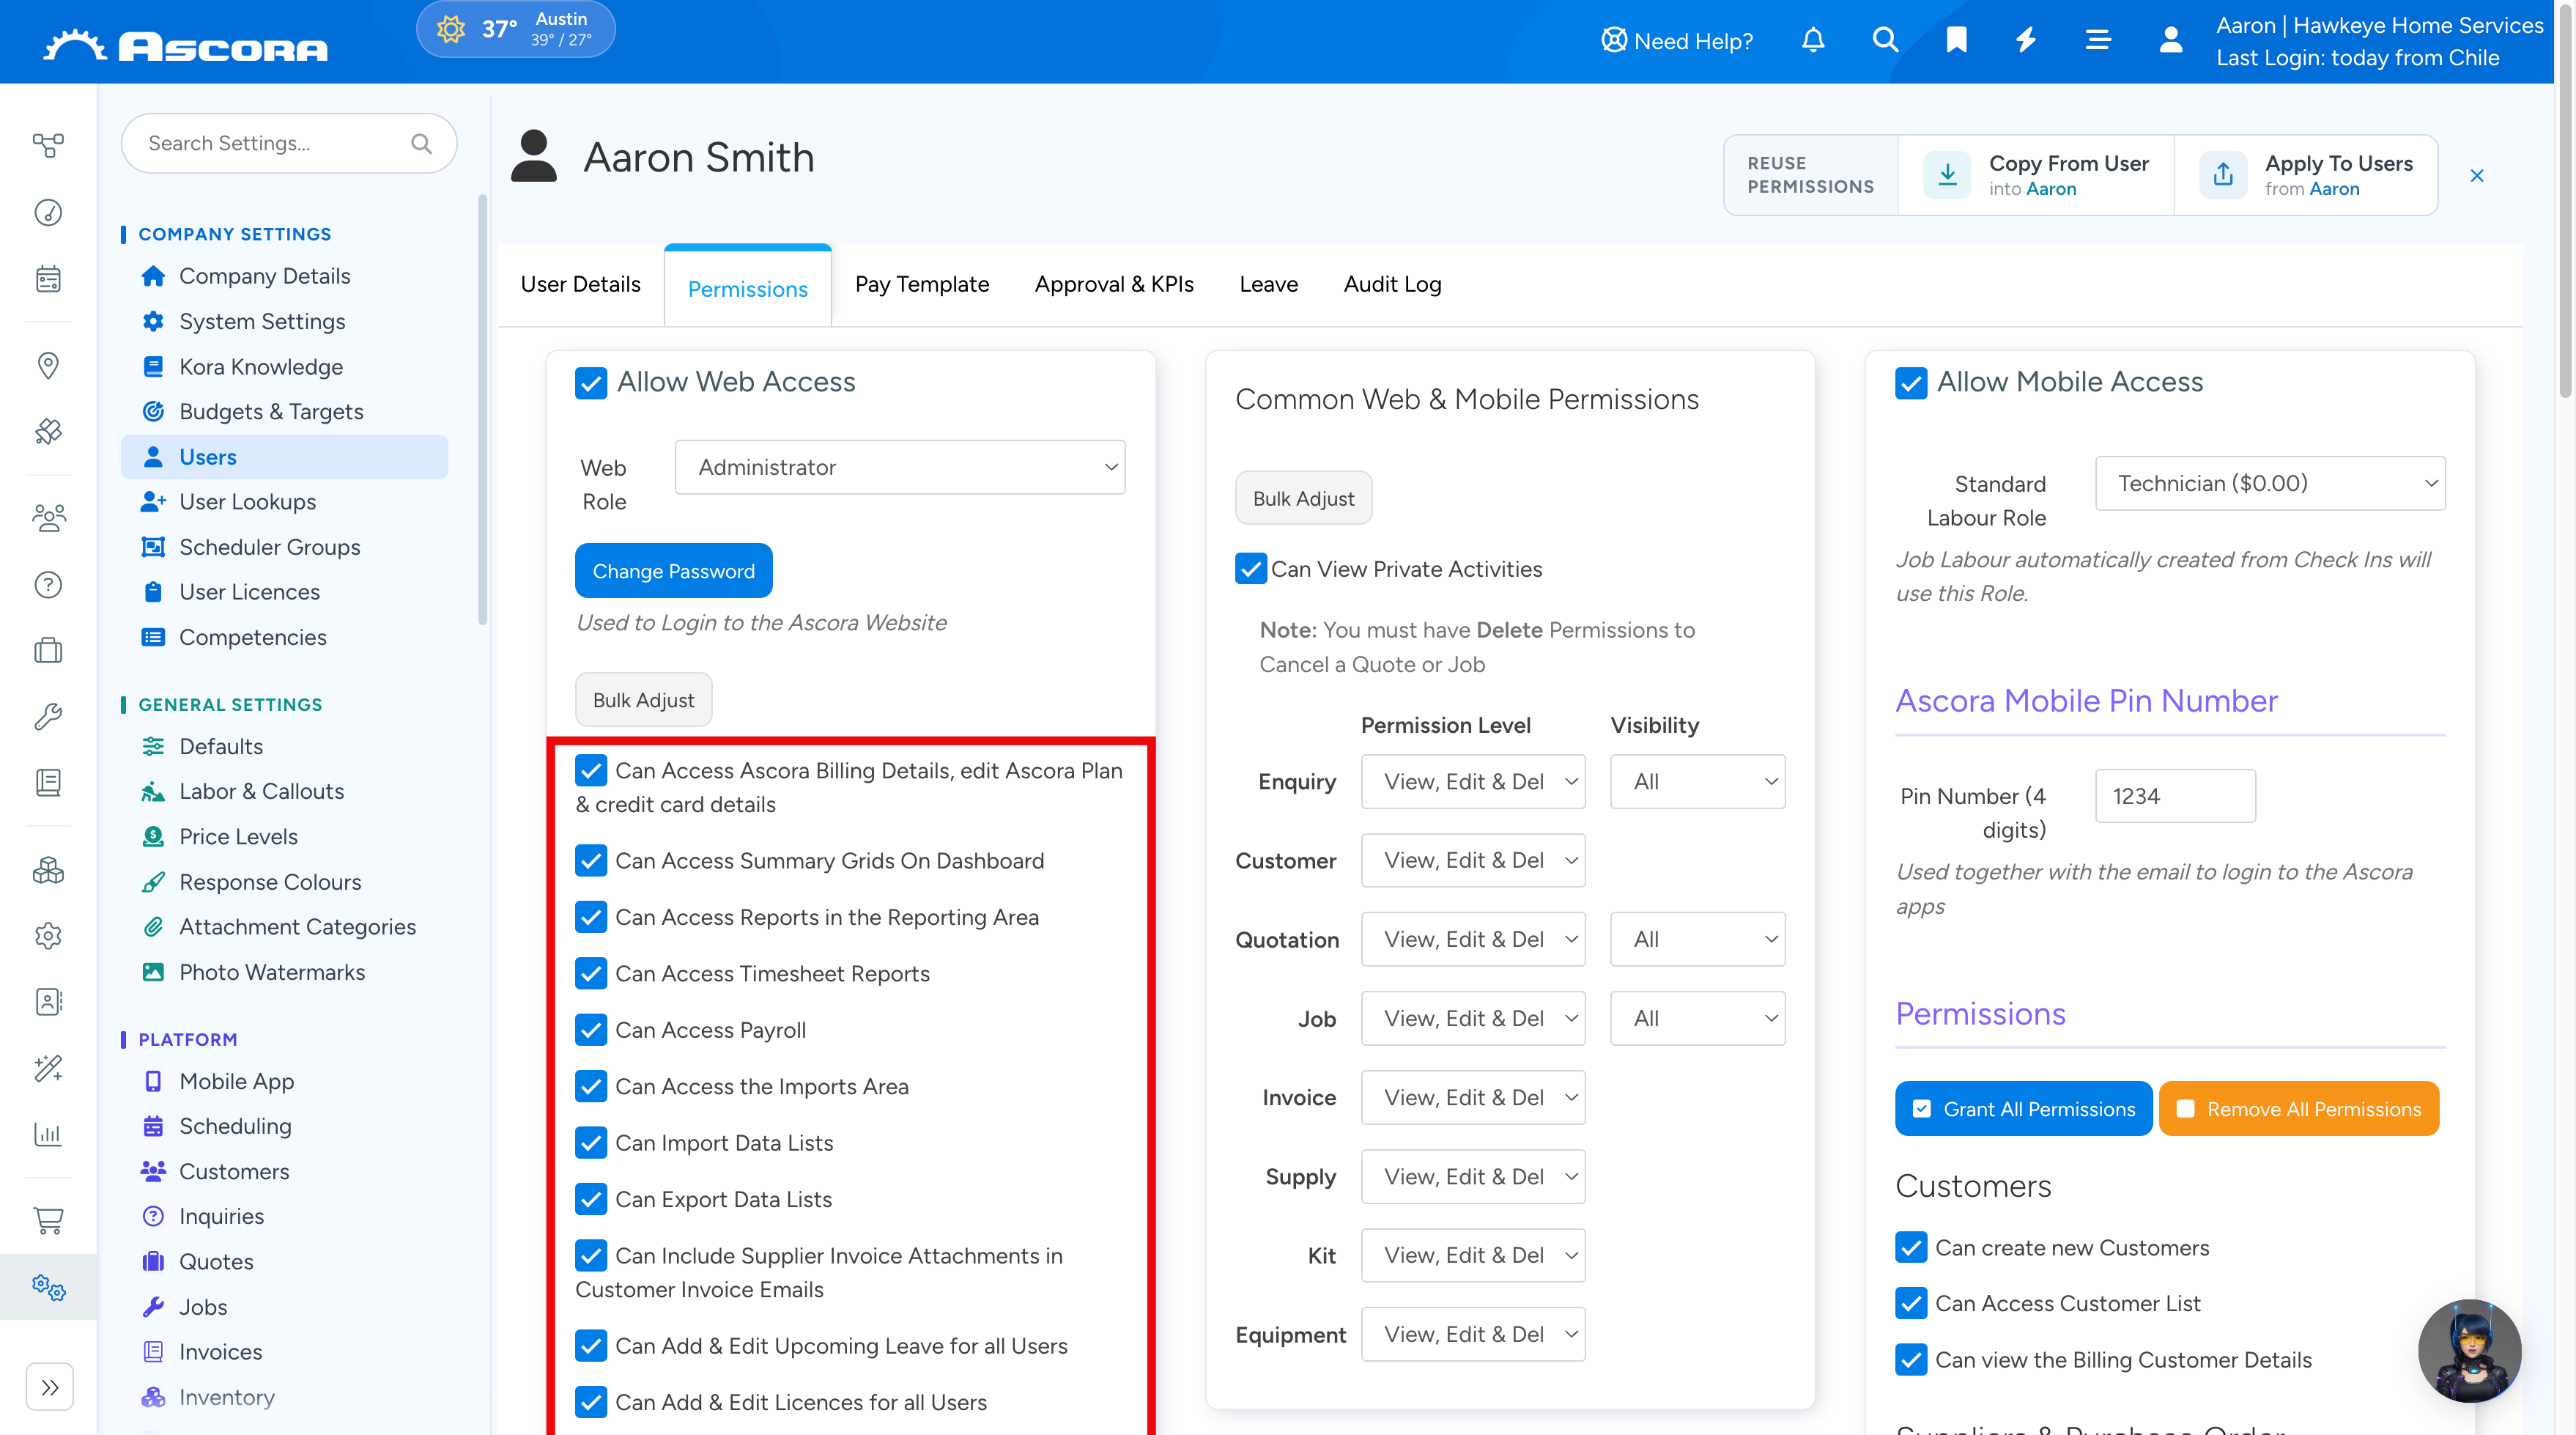This screenshot has width=2576, height=1435.
Task: Open the Standard Labour Role dropdown
Action: click(x=2270, y=484)
